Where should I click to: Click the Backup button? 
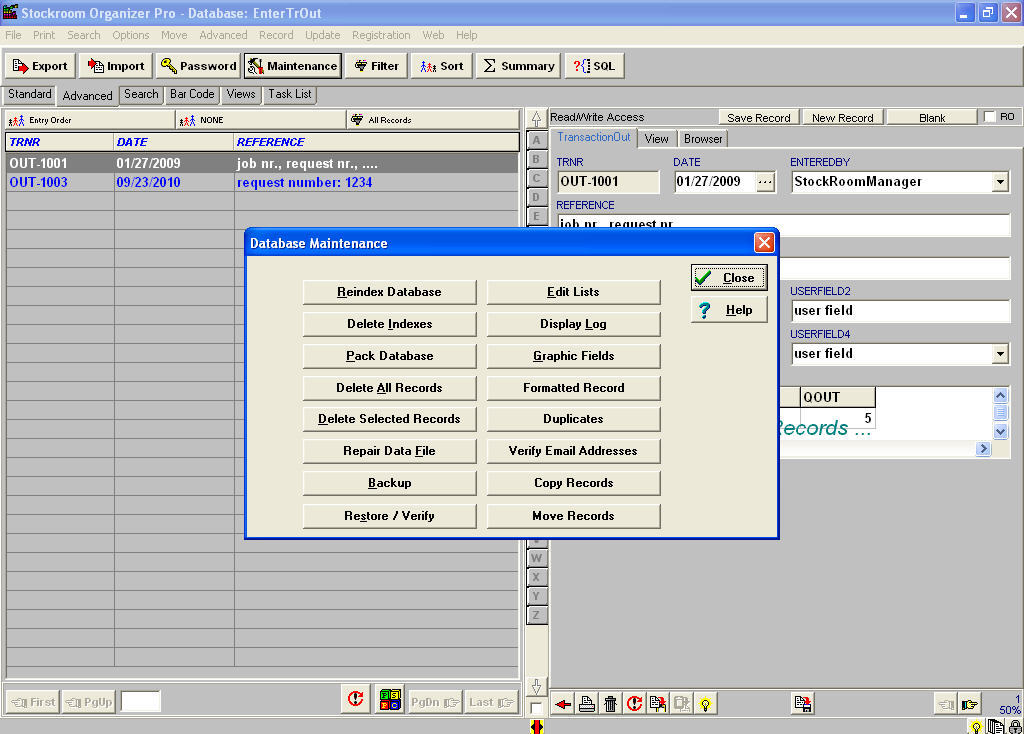click(389, 483)
